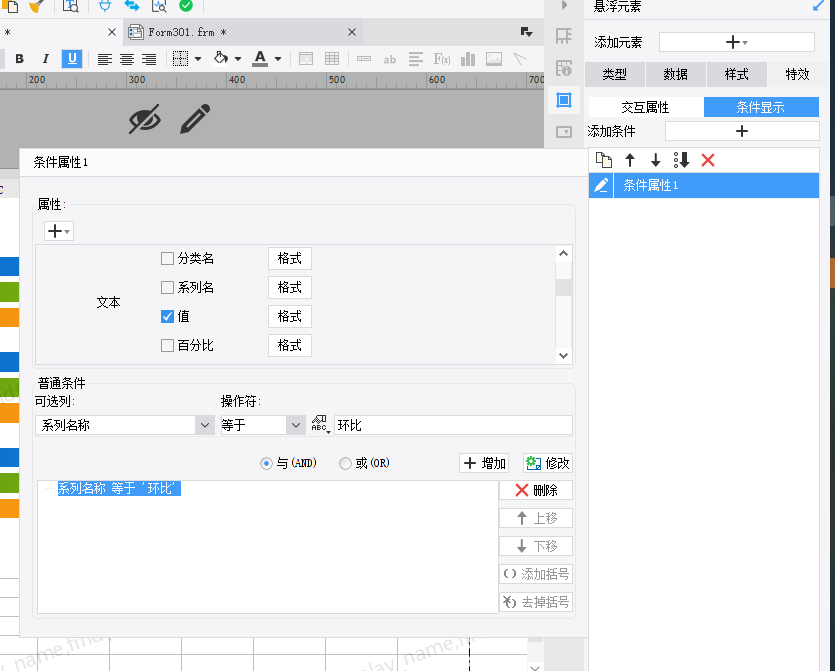
Task: Delete condition with the red X icon
Action: pos(708,160)
